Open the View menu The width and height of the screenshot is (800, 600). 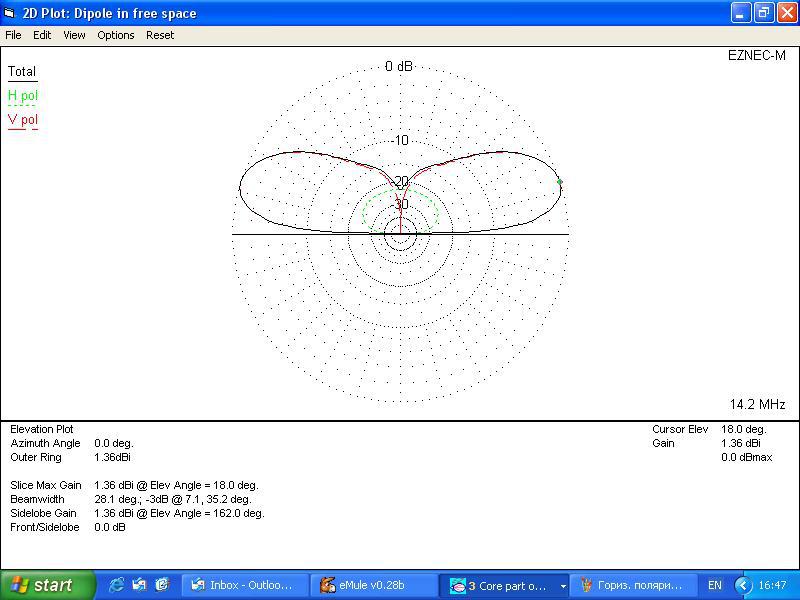(74, 35)
